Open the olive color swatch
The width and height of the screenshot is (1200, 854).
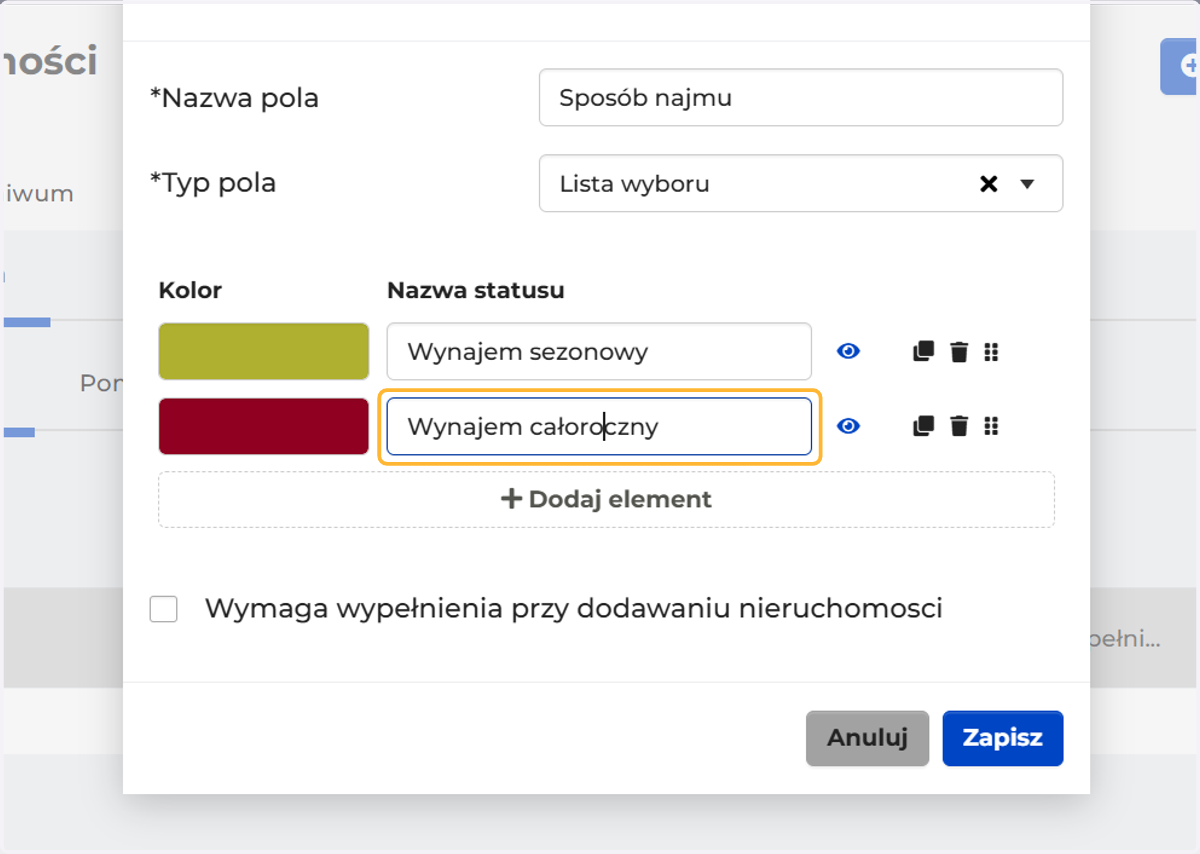264,351
